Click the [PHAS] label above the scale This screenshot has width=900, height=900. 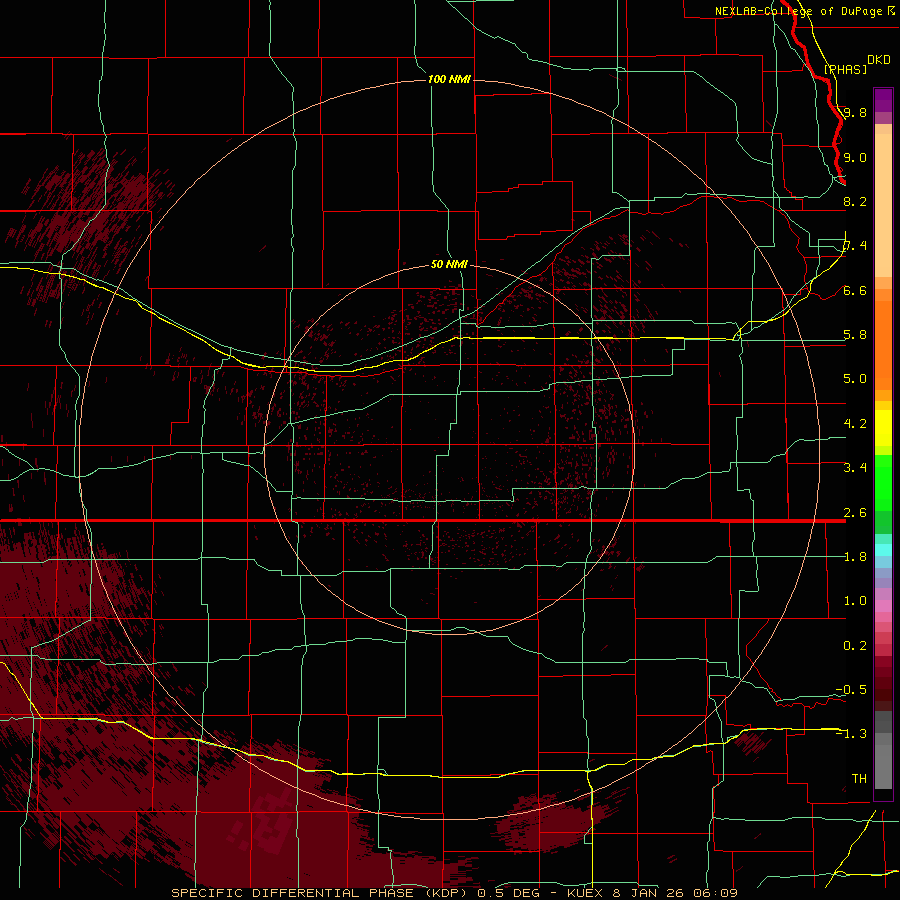[845, 69]
